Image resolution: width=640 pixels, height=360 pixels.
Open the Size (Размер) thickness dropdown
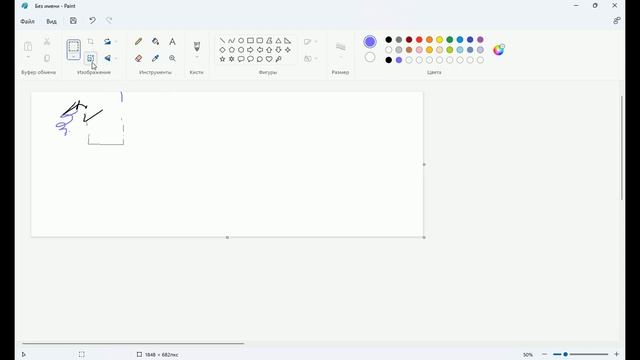pyautogui.click(x=340, y=50)
